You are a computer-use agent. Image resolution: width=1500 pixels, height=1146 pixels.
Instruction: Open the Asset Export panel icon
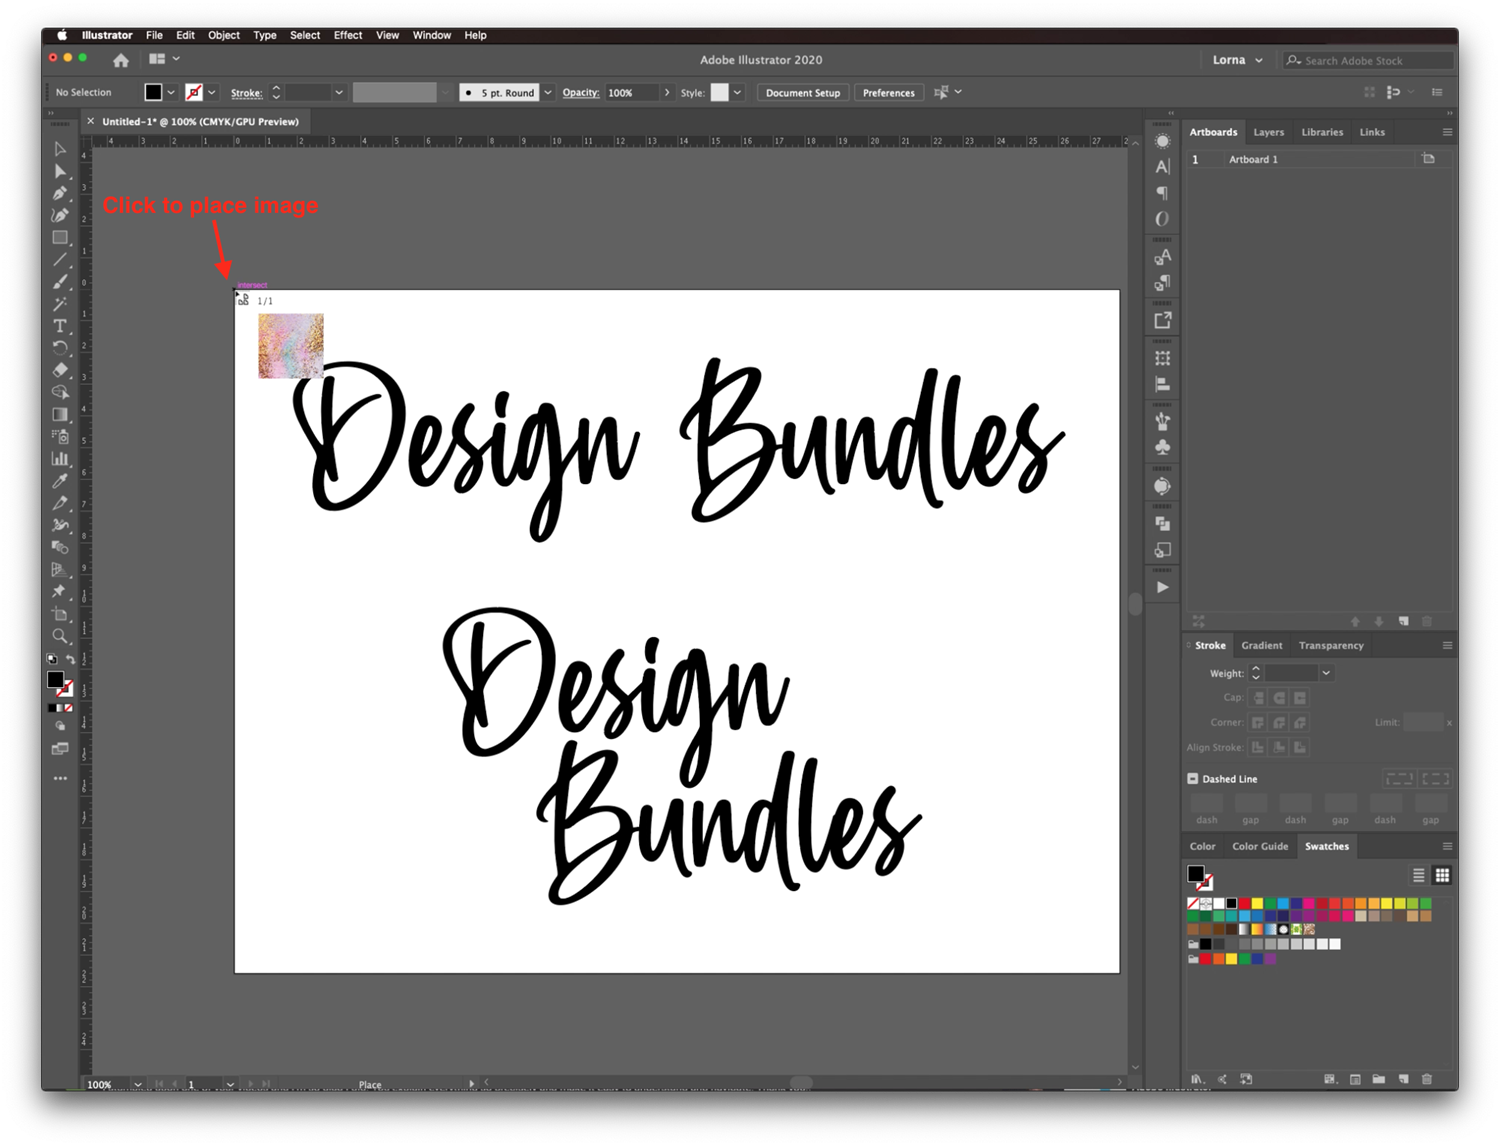point(1162,321)
